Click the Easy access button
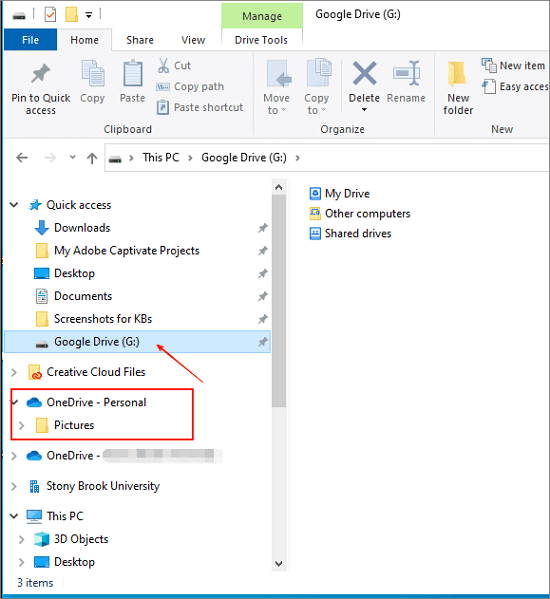 515,87
